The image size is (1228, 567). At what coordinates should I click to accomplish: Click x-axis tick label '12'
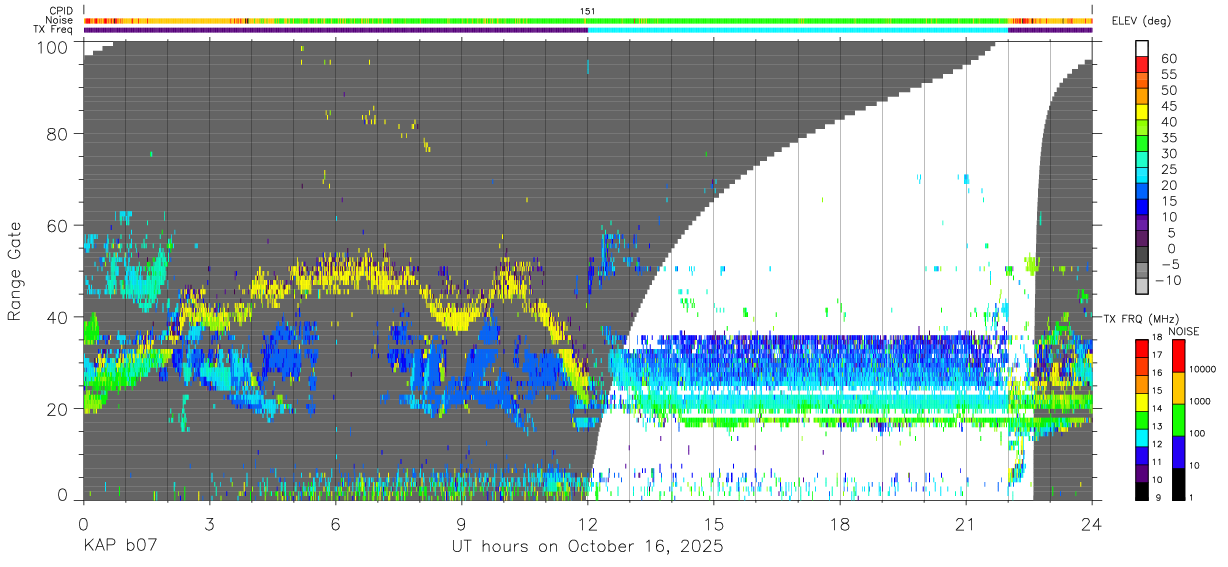(588, 523)
